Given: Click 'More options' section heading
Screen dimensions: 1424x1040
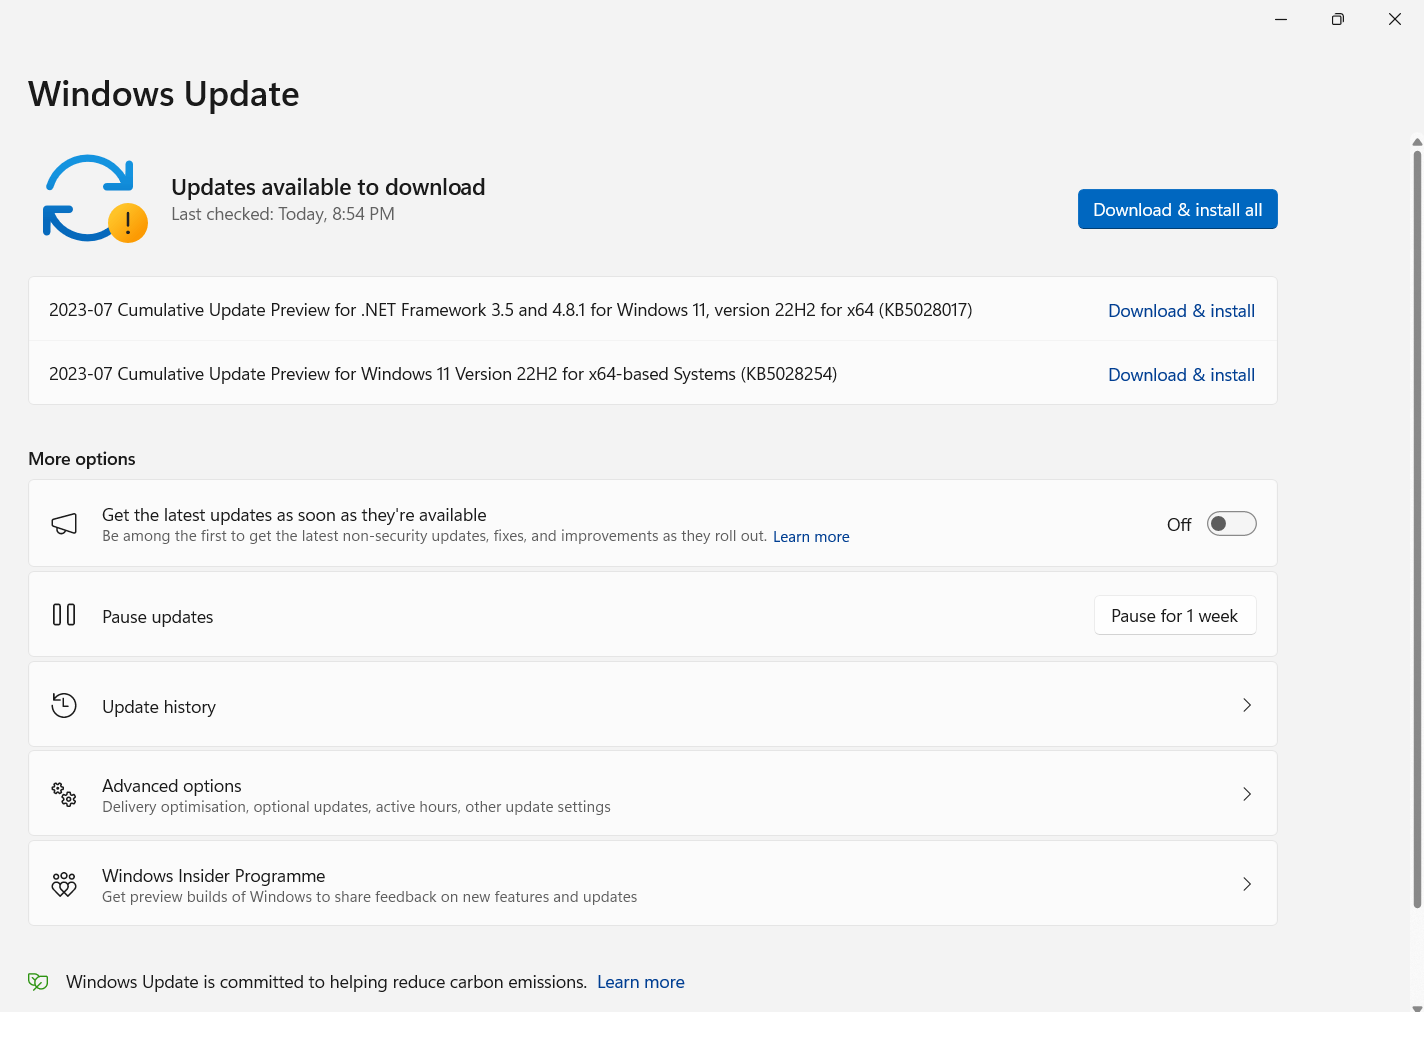Looking at the screenshot, I should point(82,459).
